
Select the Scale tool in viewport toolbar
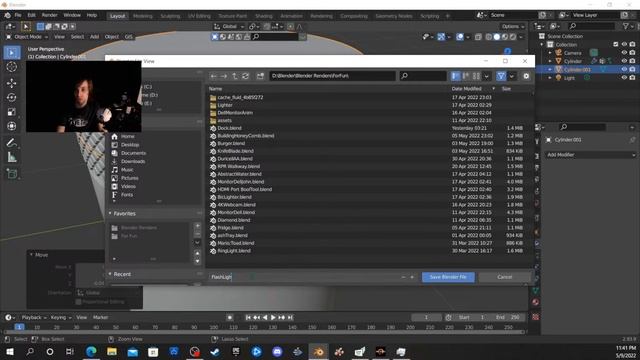pyautogui.click(x=11, y=111)
